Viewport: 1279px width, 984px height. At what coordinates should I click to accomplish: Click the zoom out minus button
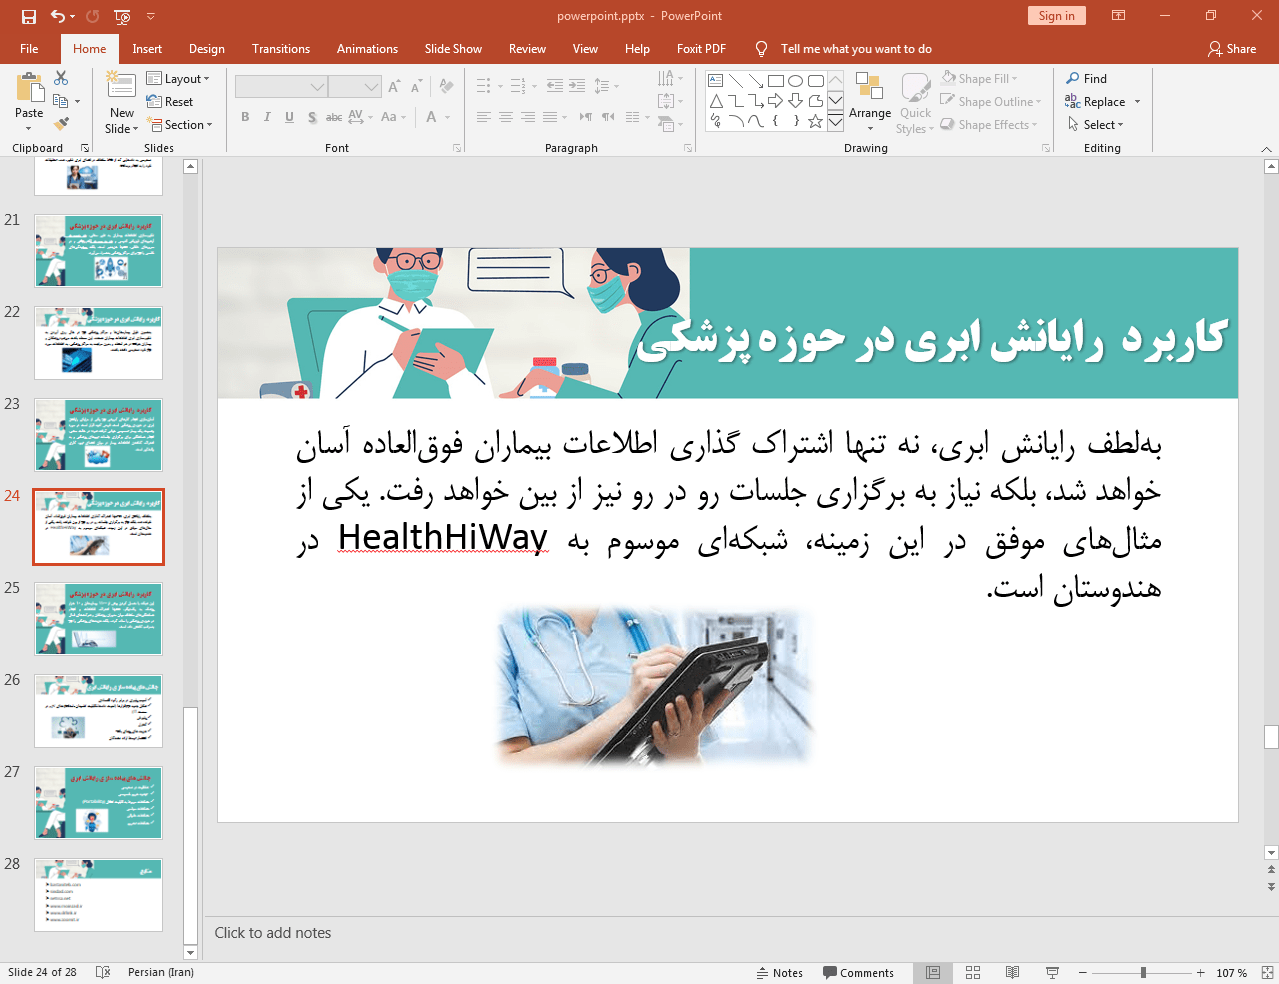click(1082, 973)
